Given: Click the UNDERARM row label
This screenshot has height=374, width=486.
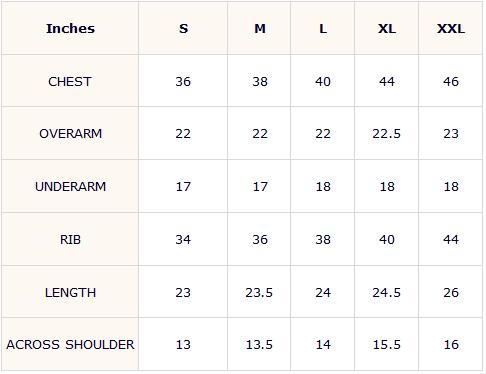Looking at the screenshot, I should tap(70, 186).
